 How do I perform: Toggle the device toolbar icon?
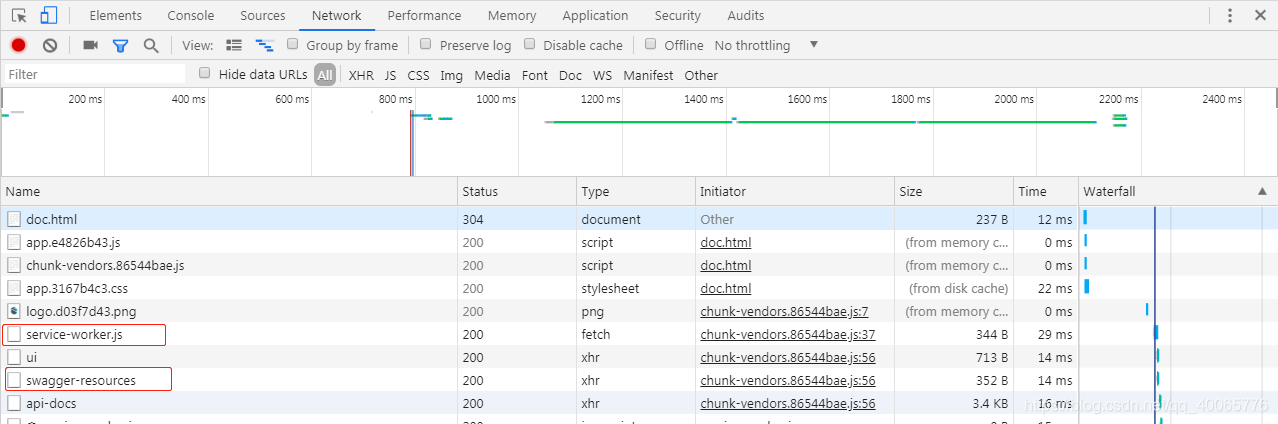pos(48,15)
